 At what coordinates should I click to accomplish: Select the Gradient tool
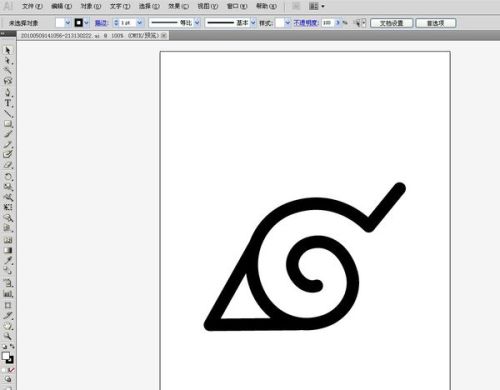click(8, 250)
